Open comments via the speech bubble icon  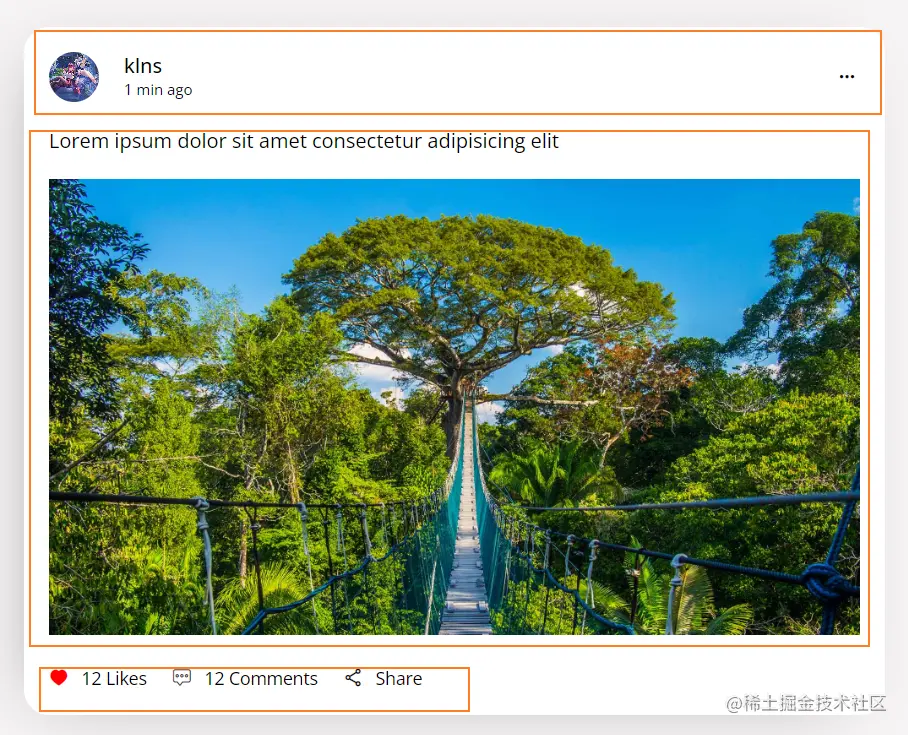tap(182, 678)
